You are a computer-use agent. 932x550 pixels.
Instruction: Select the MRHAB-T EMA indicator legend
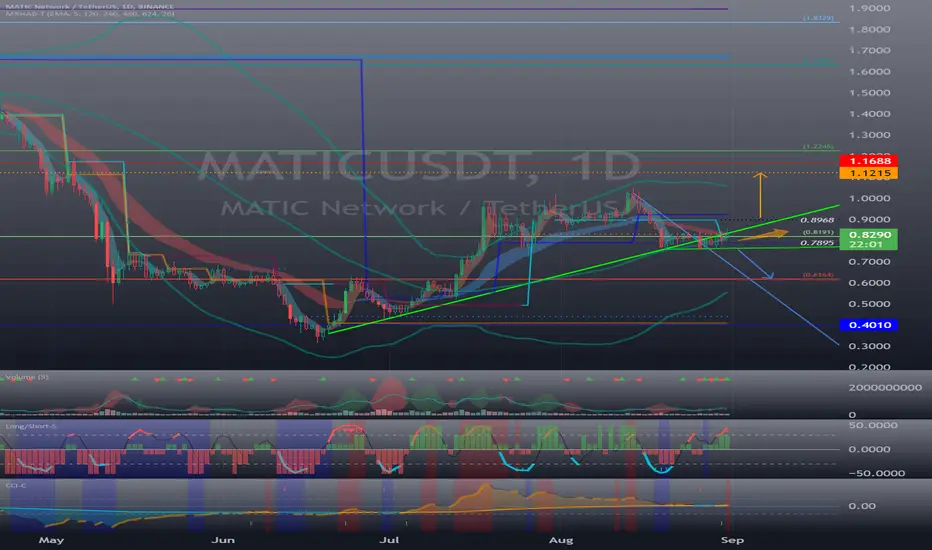90,13
